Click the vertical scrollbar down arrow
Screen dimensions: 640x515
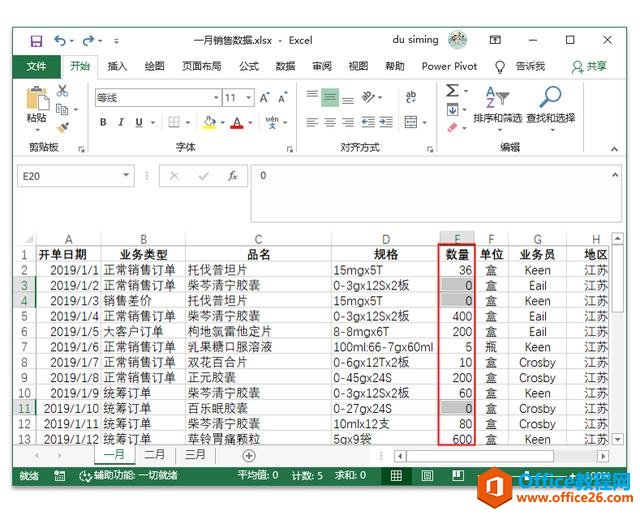point(618,439)
